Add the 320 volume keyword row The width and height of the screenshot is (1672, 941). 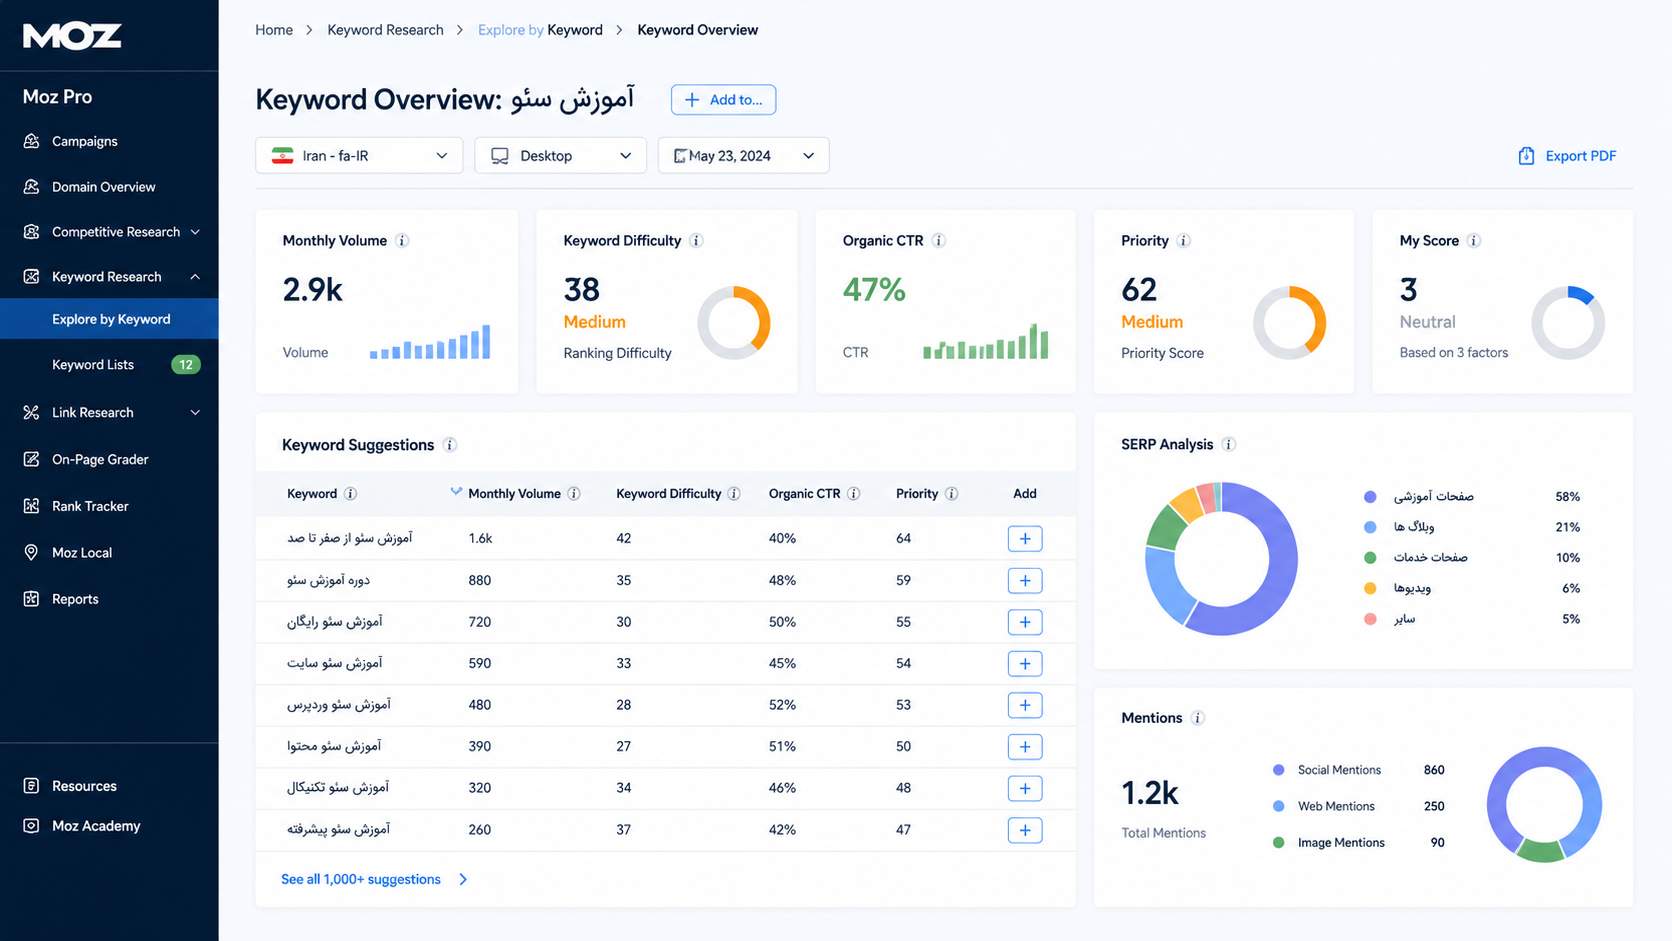tap(1025, 788)
